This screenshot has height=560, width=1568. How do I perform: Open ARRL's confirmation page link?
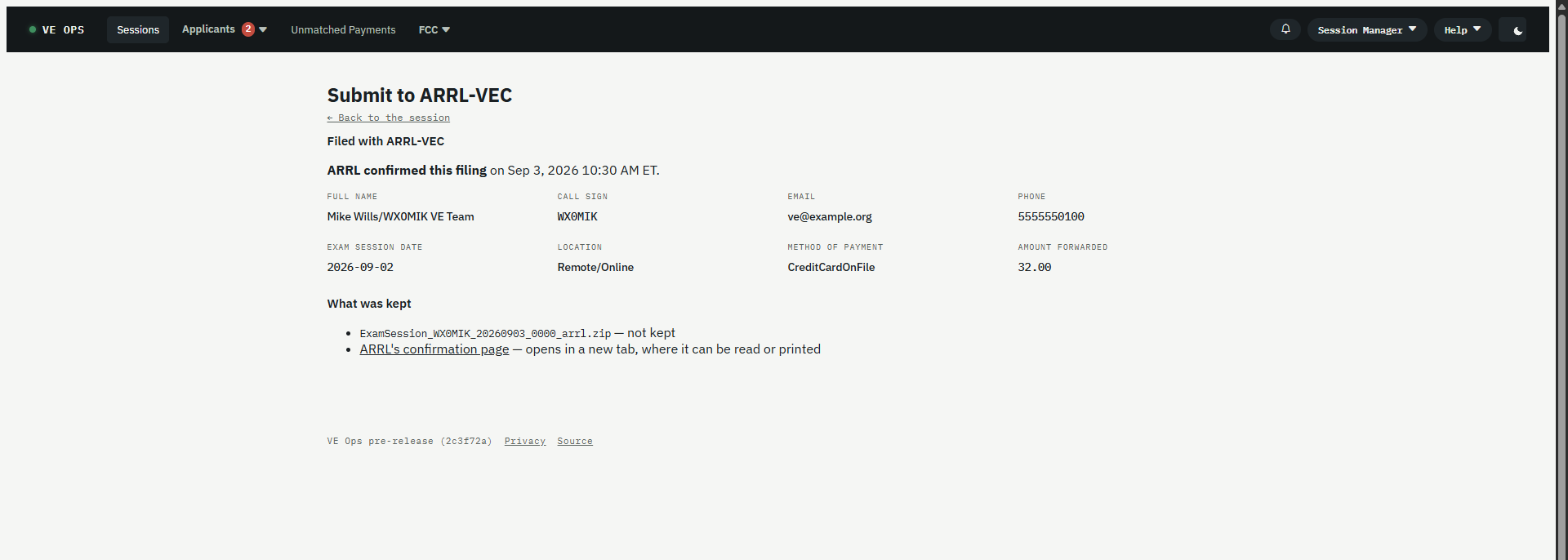(x=434, y=349)
